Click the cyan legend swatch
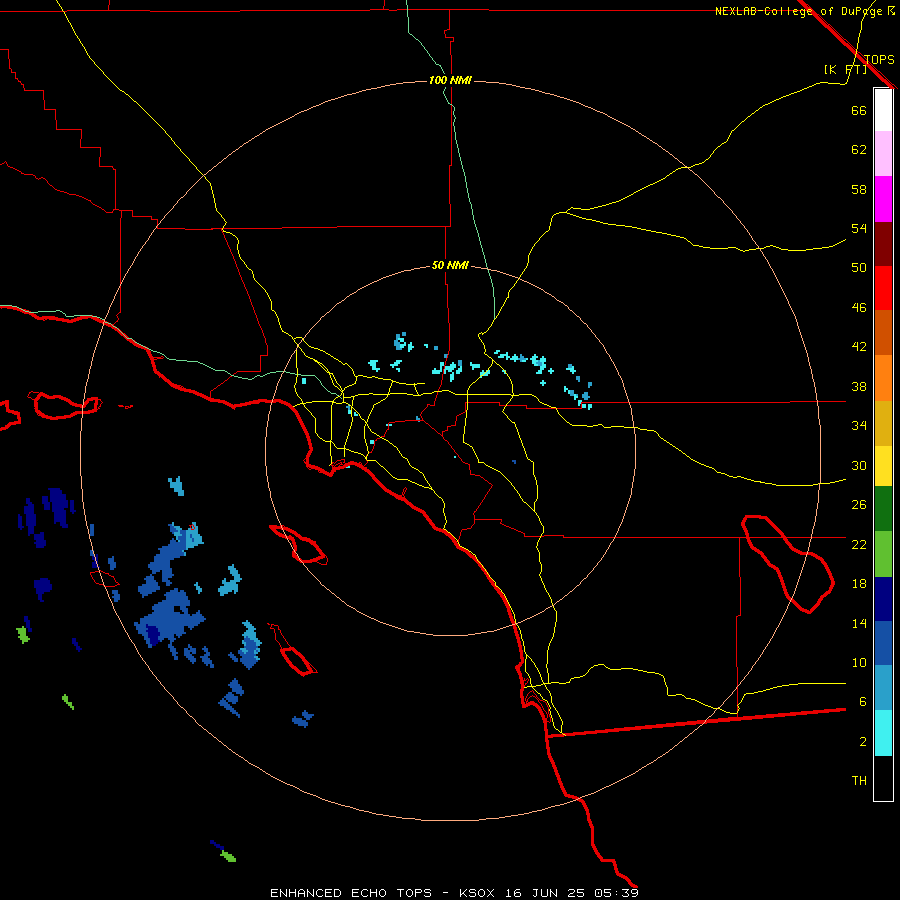900x900 pixels. (883, 733)
